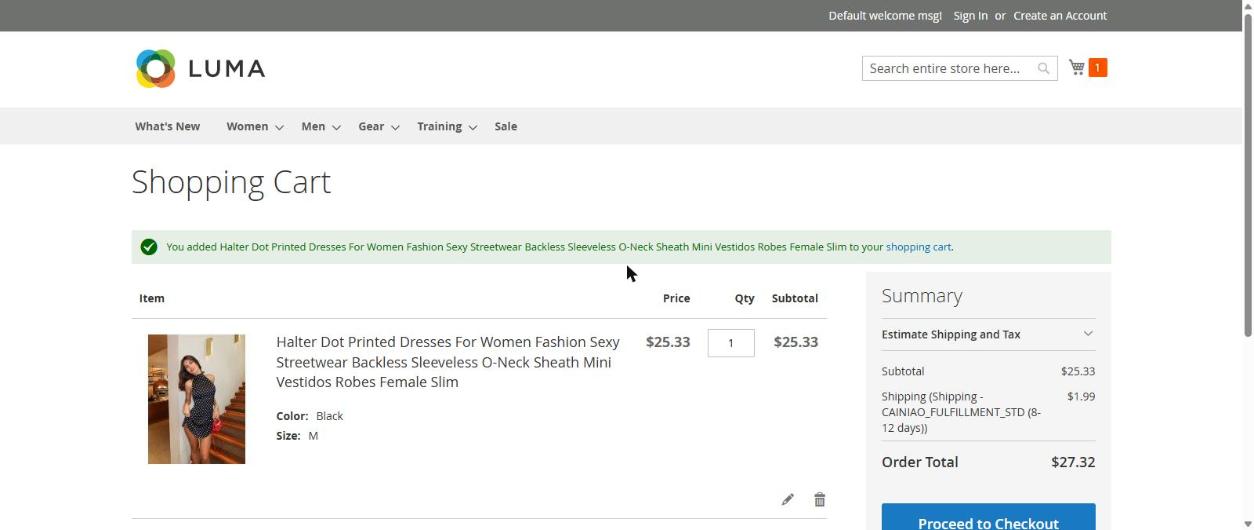Remove item using trash icon

tap(820, 499)
